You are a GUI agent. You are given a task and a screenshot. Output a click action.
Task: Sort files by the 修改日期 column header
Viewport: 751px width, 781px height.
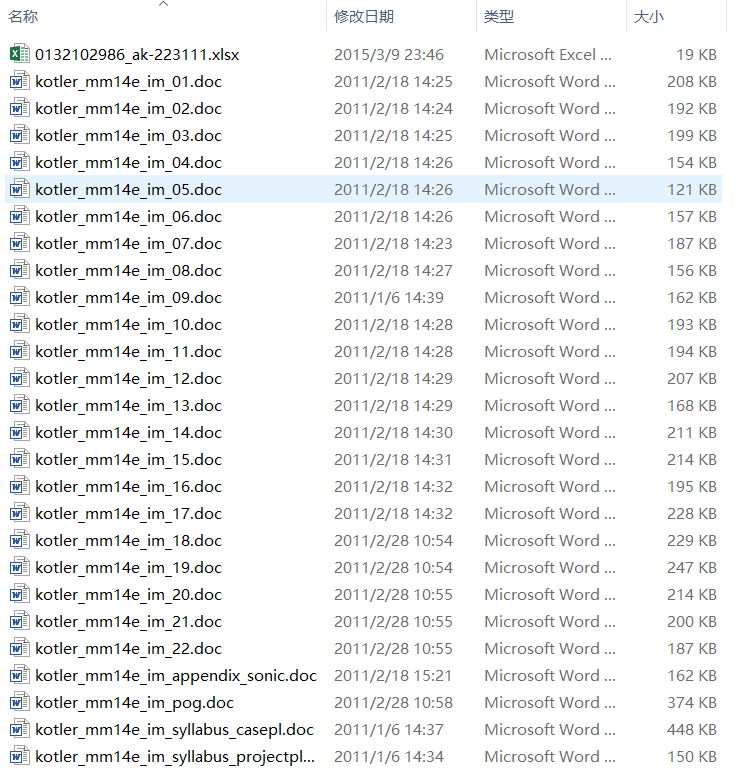coord(364,16)
